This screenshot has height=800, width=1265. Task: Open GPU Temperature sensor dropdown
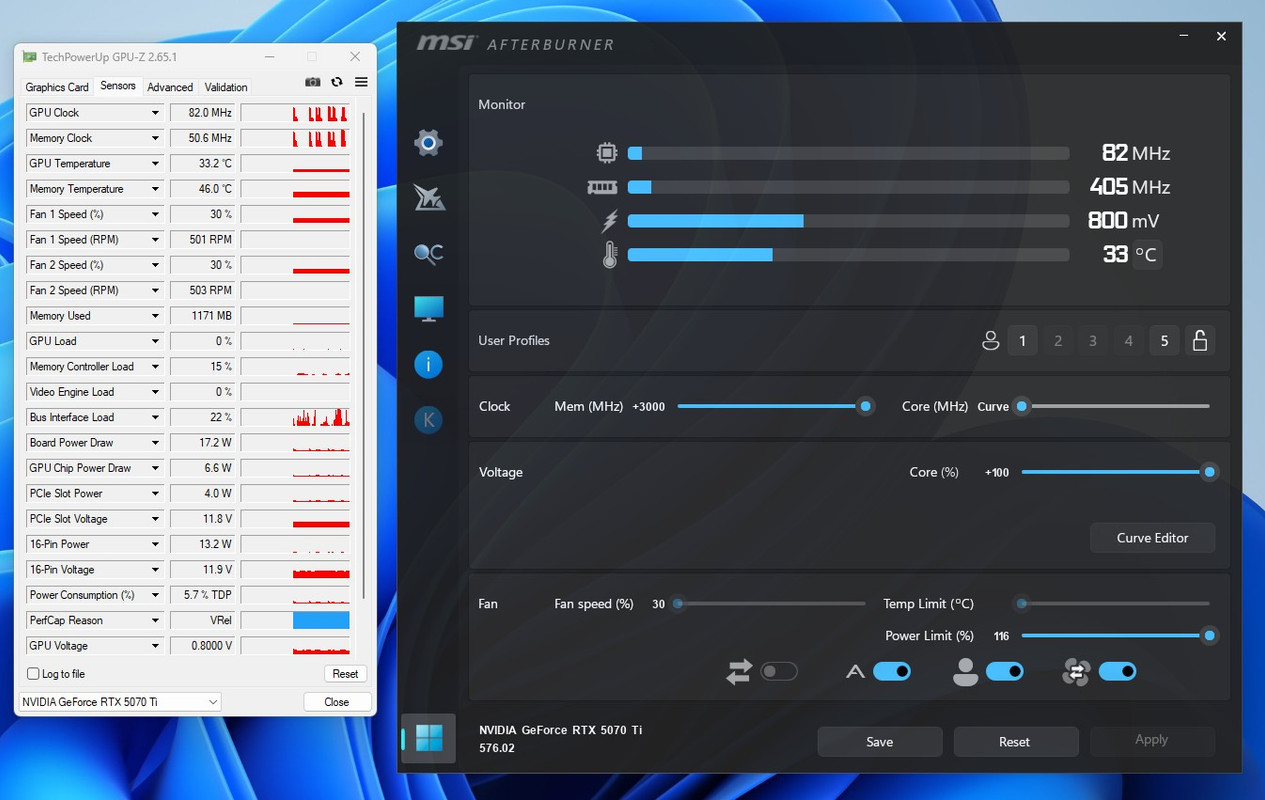(x=155, y=164)
